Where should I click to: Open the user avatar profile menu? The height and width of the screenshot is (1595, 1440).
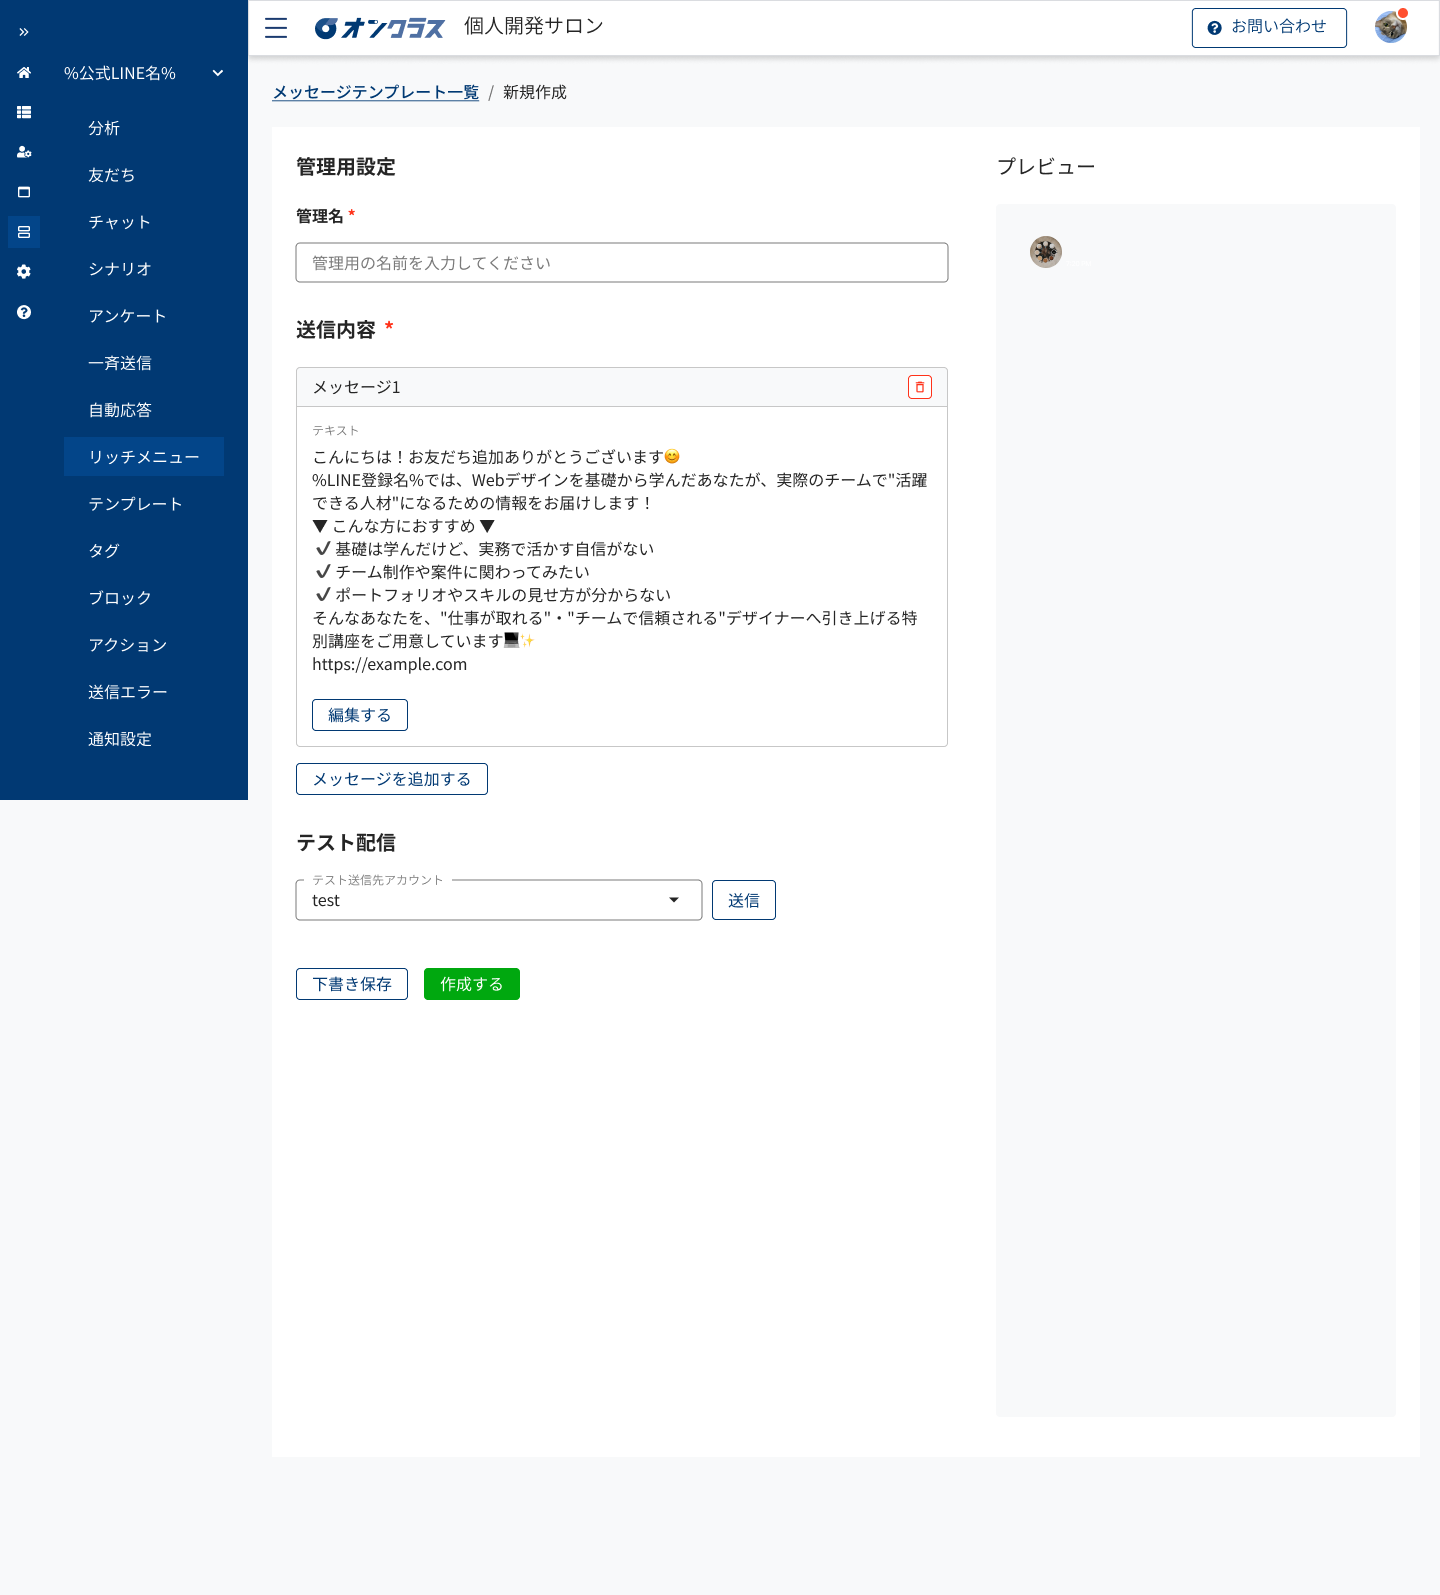pyautogui.click(x=1390, y=28)
